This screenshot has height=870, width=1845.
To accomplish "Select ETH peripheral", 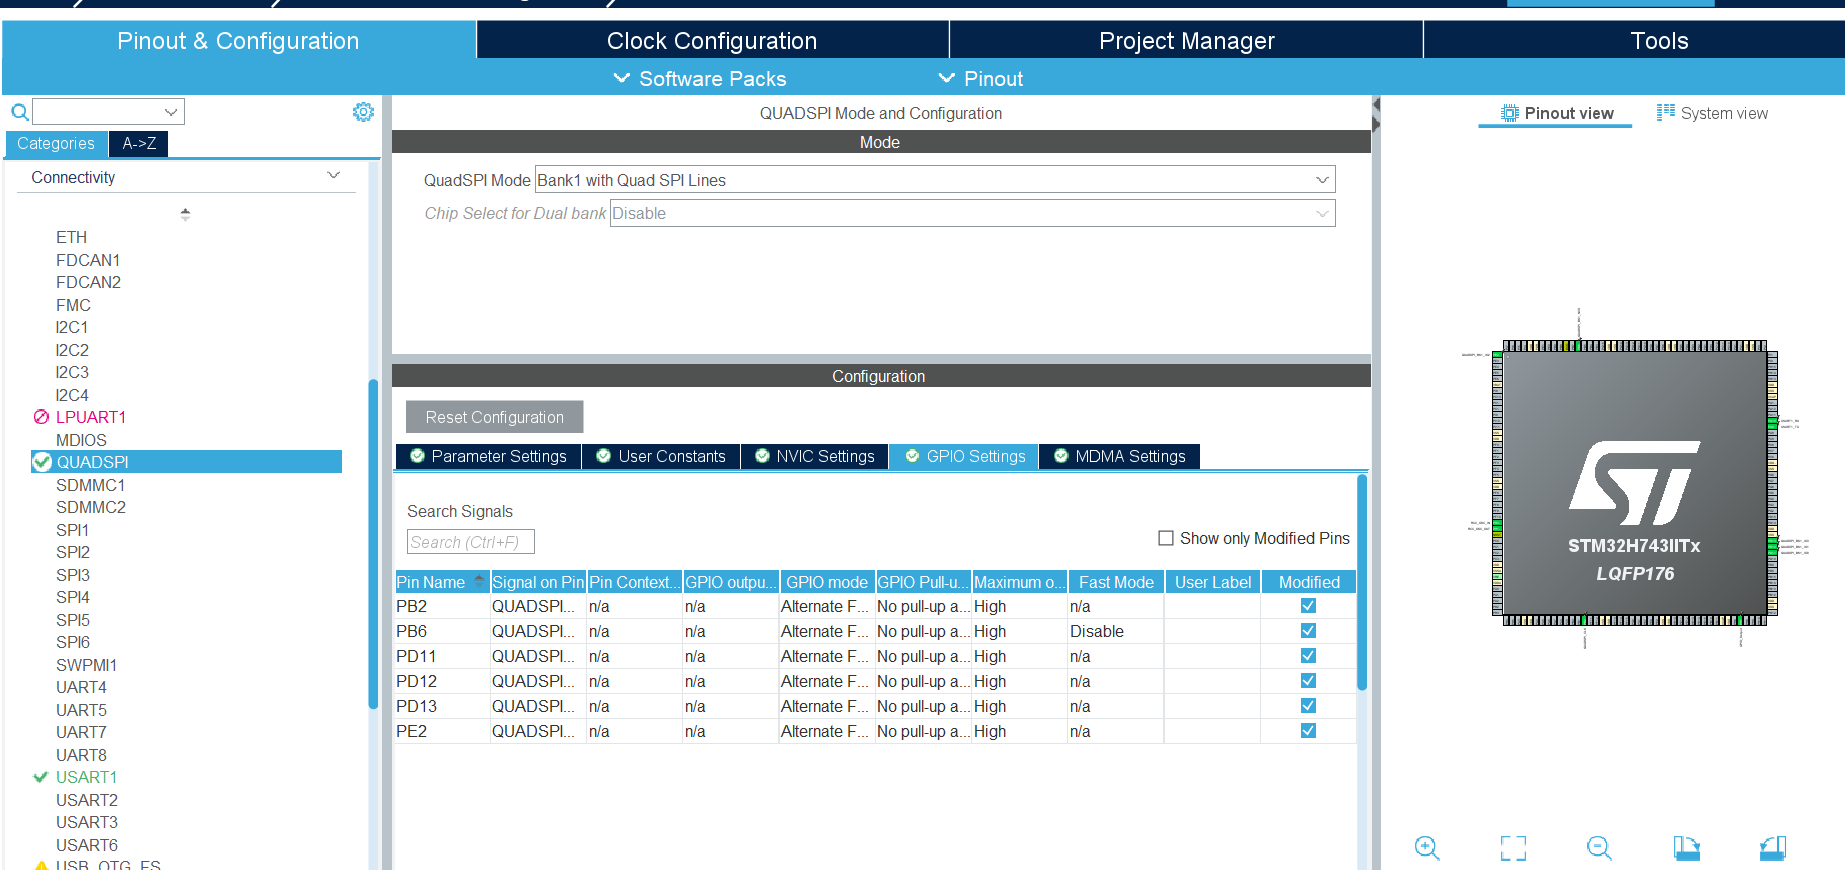I will [71, 237].
